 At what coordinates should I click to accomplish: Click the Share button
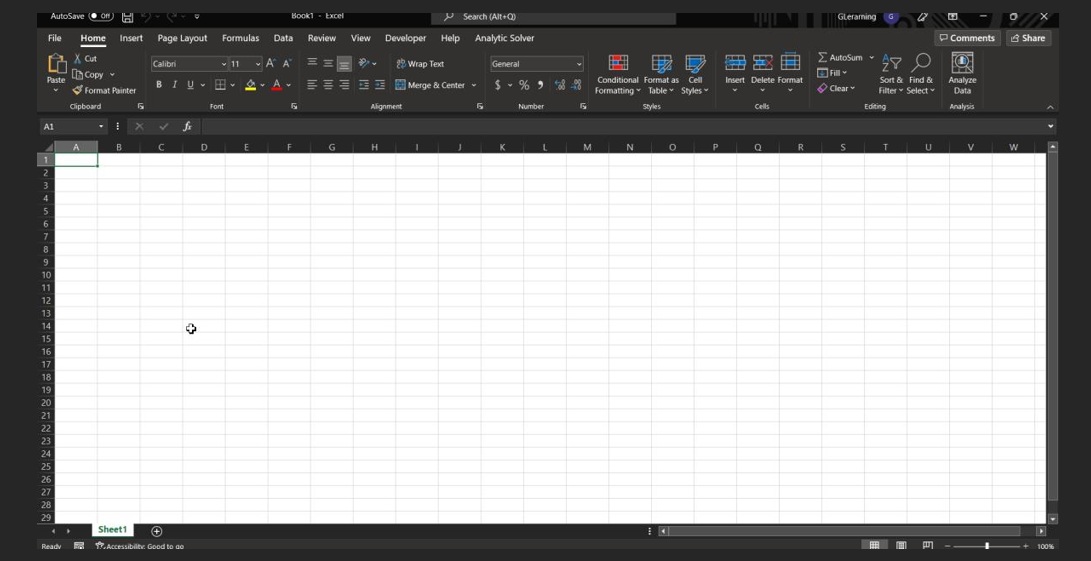click(1028, 38)
